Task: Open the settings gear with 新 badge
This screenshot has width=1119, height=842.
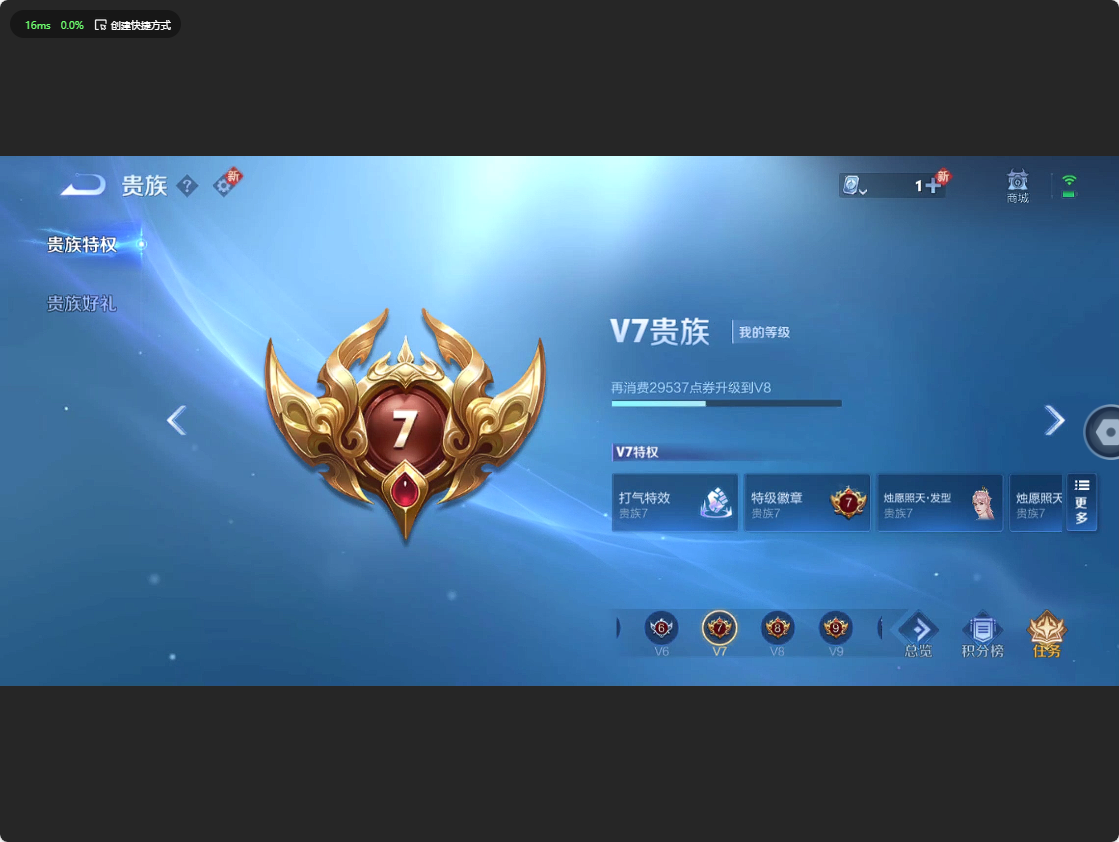Action: click(x=226, y=184)
